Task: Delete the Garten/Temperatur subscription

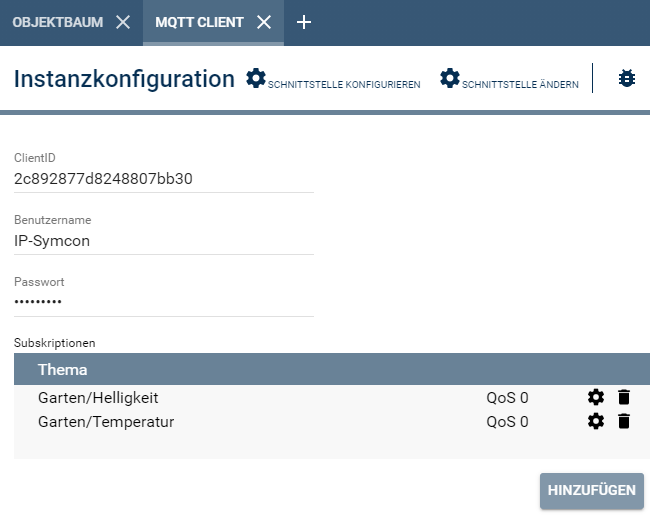Action: click(x=624, y=422)
